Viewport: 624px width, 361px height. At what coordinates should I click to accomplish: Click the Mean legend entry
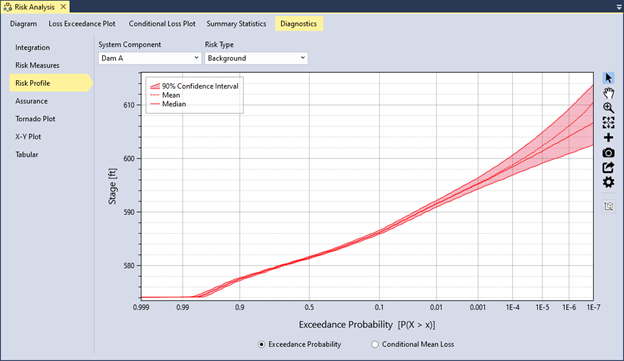165,95
